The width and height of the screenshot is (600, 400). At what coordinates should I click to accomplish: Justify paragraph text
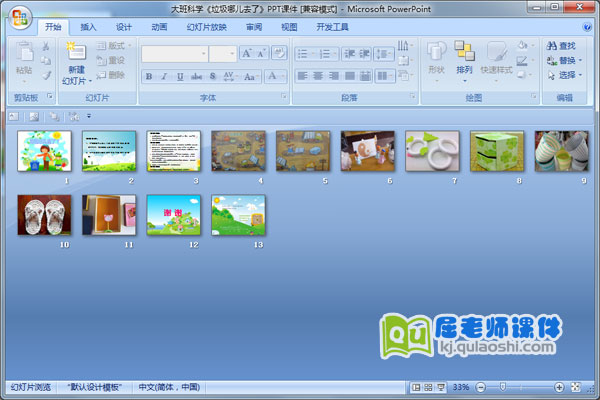[350, 76]
